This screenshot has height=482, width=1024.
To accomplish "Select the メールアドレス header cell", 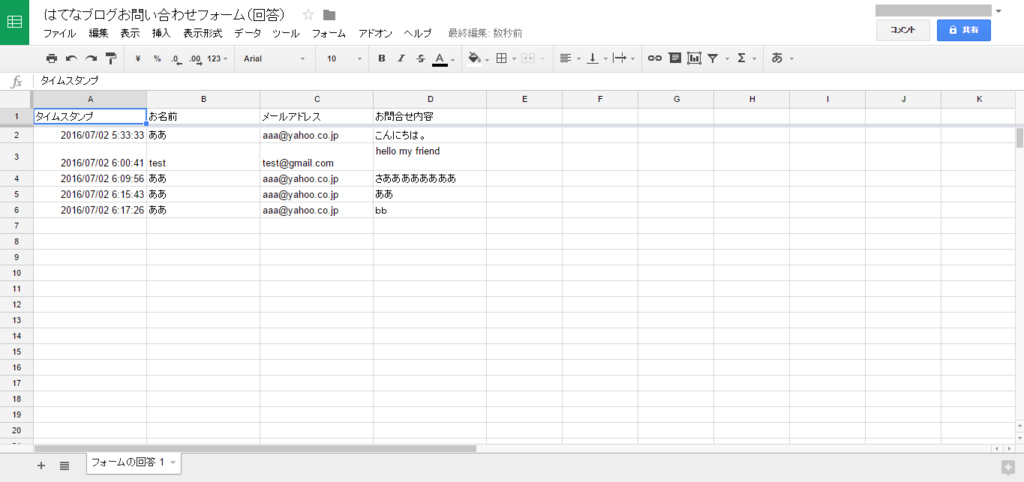I will [317, 117].
